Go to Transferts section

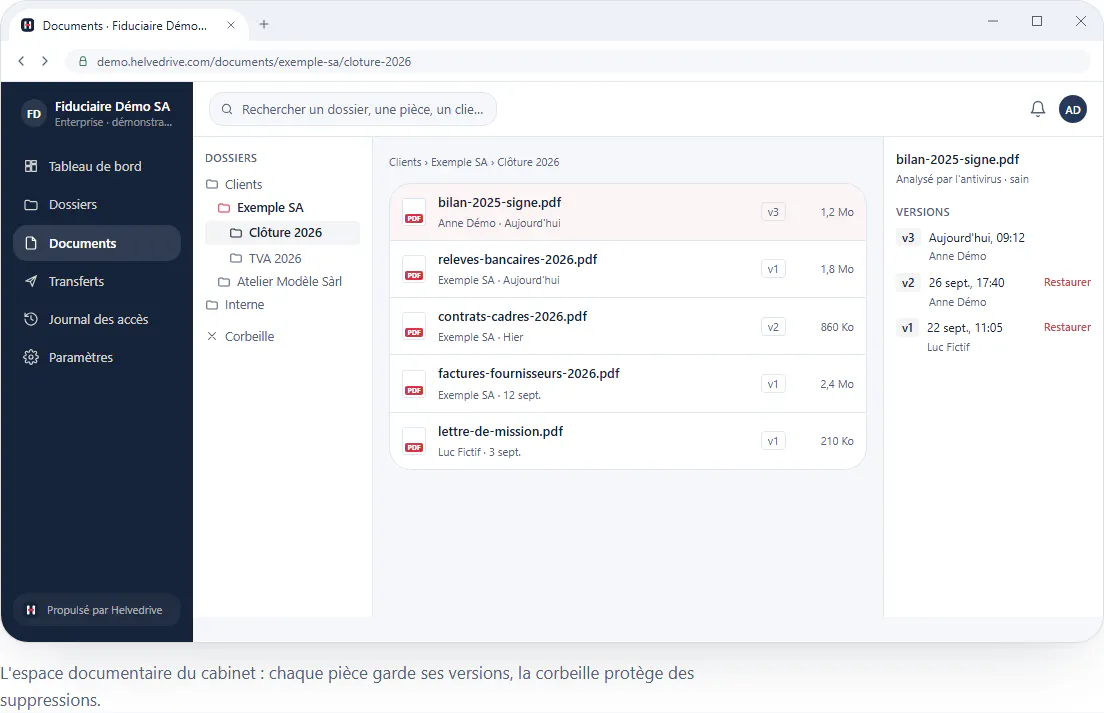(x=96, y=281)
